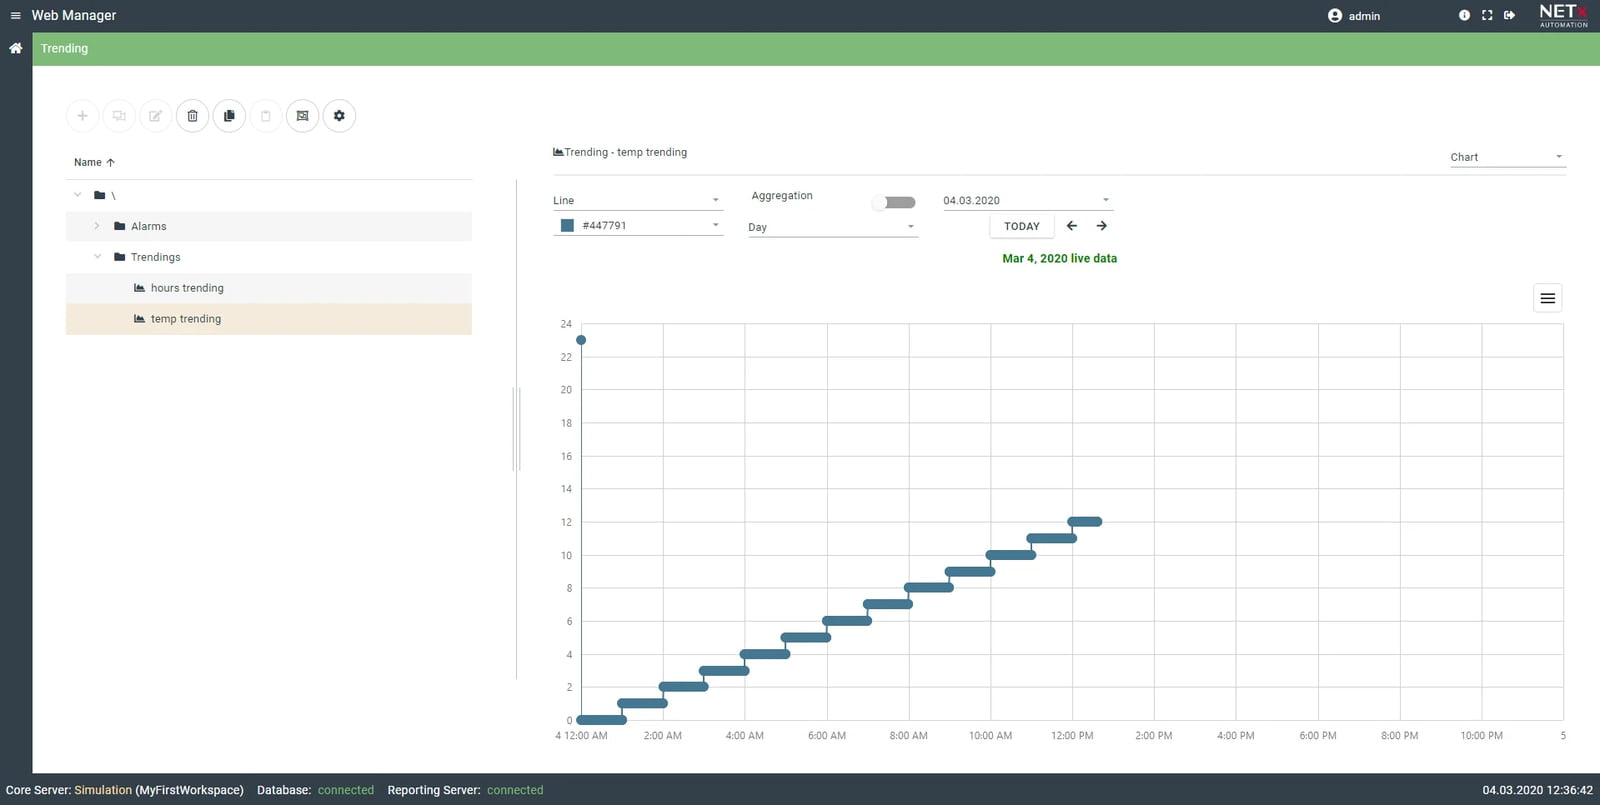Collapse the Trendings folder chevron
1600x805 pixels.
pyautogui.click(x=97, y=257)
